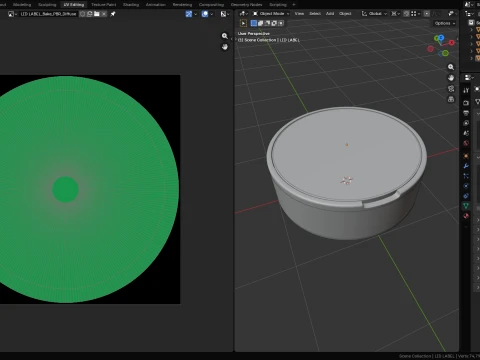Open UV editor display channels dropdown
This screenshot has width=480, height=360.
(225, 14)
